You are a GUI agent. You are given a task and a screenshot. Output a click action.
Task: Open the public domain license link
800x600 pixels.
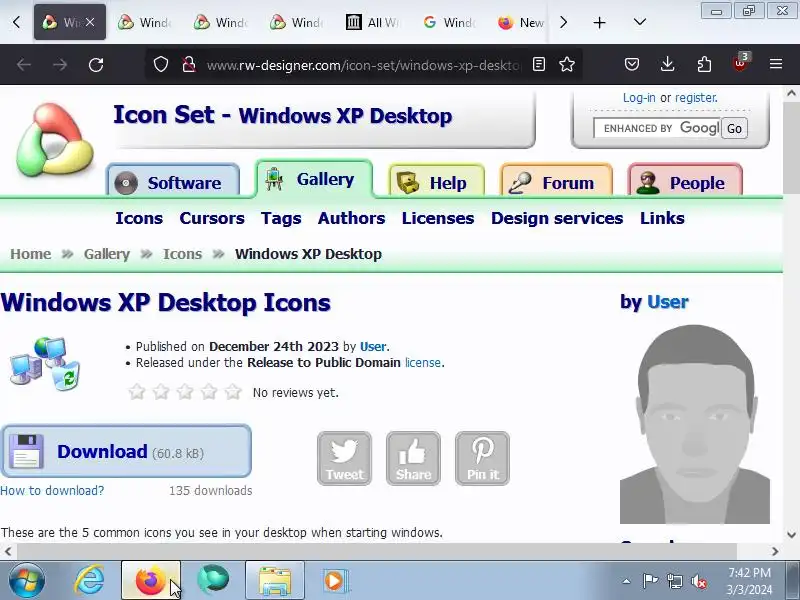423,362
